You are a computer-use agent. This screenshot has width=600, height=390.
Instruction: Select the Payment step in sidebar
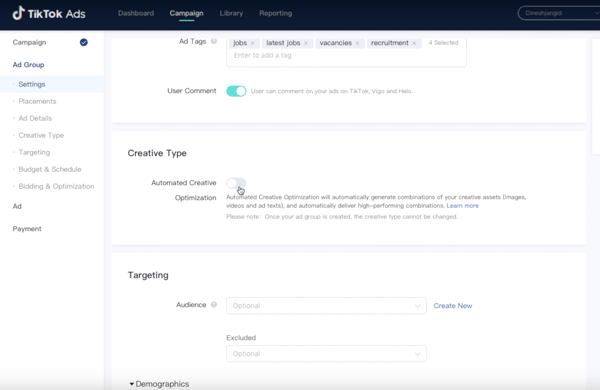[27, 229]
